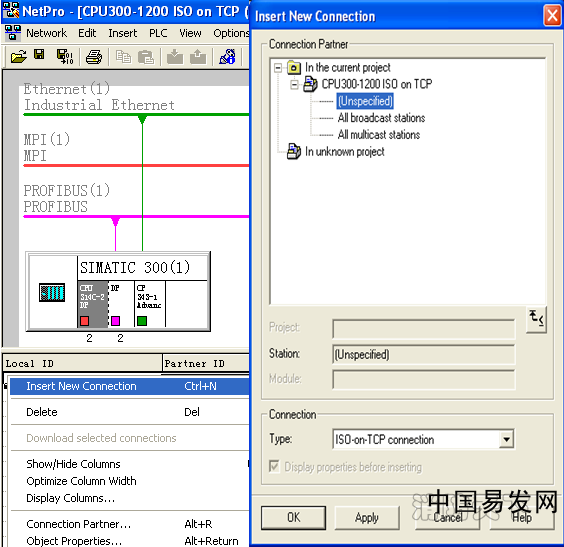Select the CPU 314C-2 DP module

(92, 304)
